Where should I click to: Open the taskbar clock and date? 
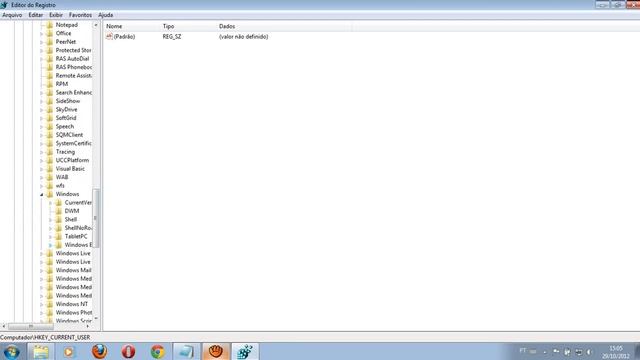pyautogui.click(x=616, y=352)
